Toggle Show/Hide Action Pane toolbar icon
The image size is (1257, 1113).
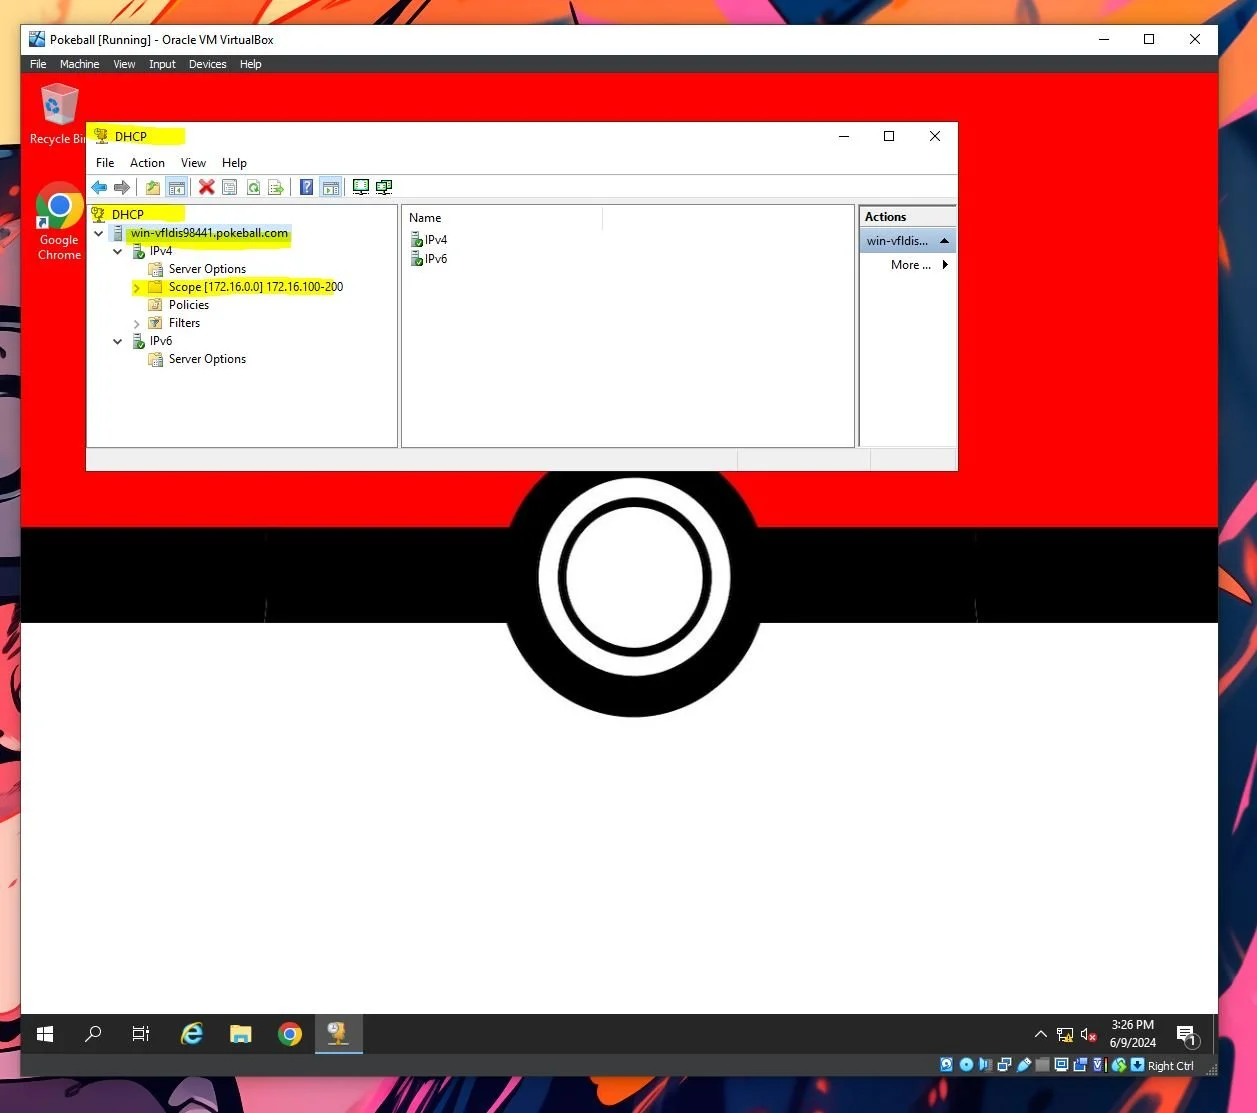(x=330, y=187)
